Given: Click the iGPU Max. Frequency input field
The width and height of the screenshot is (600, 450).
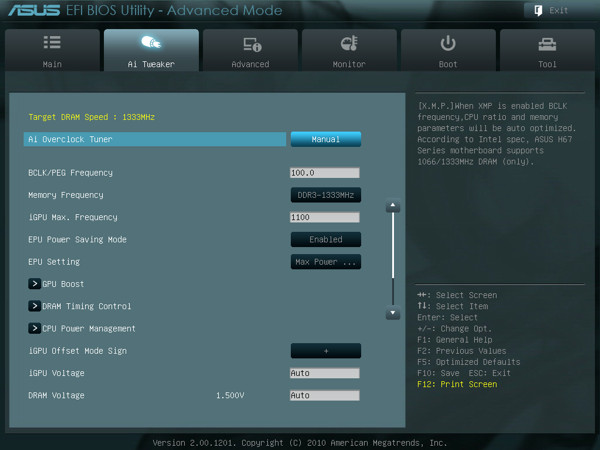Looking at the screenshot, I should coord(324,217).
